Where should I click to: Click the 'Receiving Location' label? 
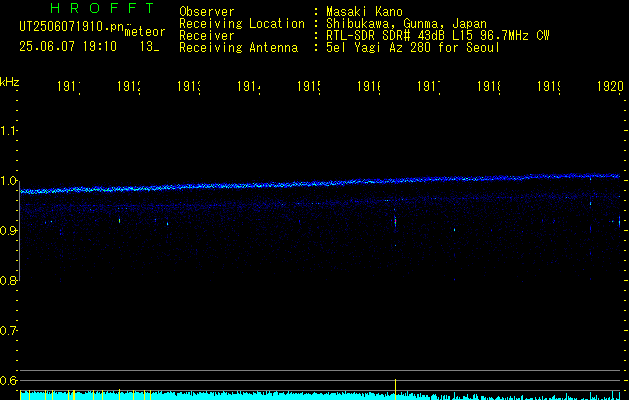click(242, 24)
